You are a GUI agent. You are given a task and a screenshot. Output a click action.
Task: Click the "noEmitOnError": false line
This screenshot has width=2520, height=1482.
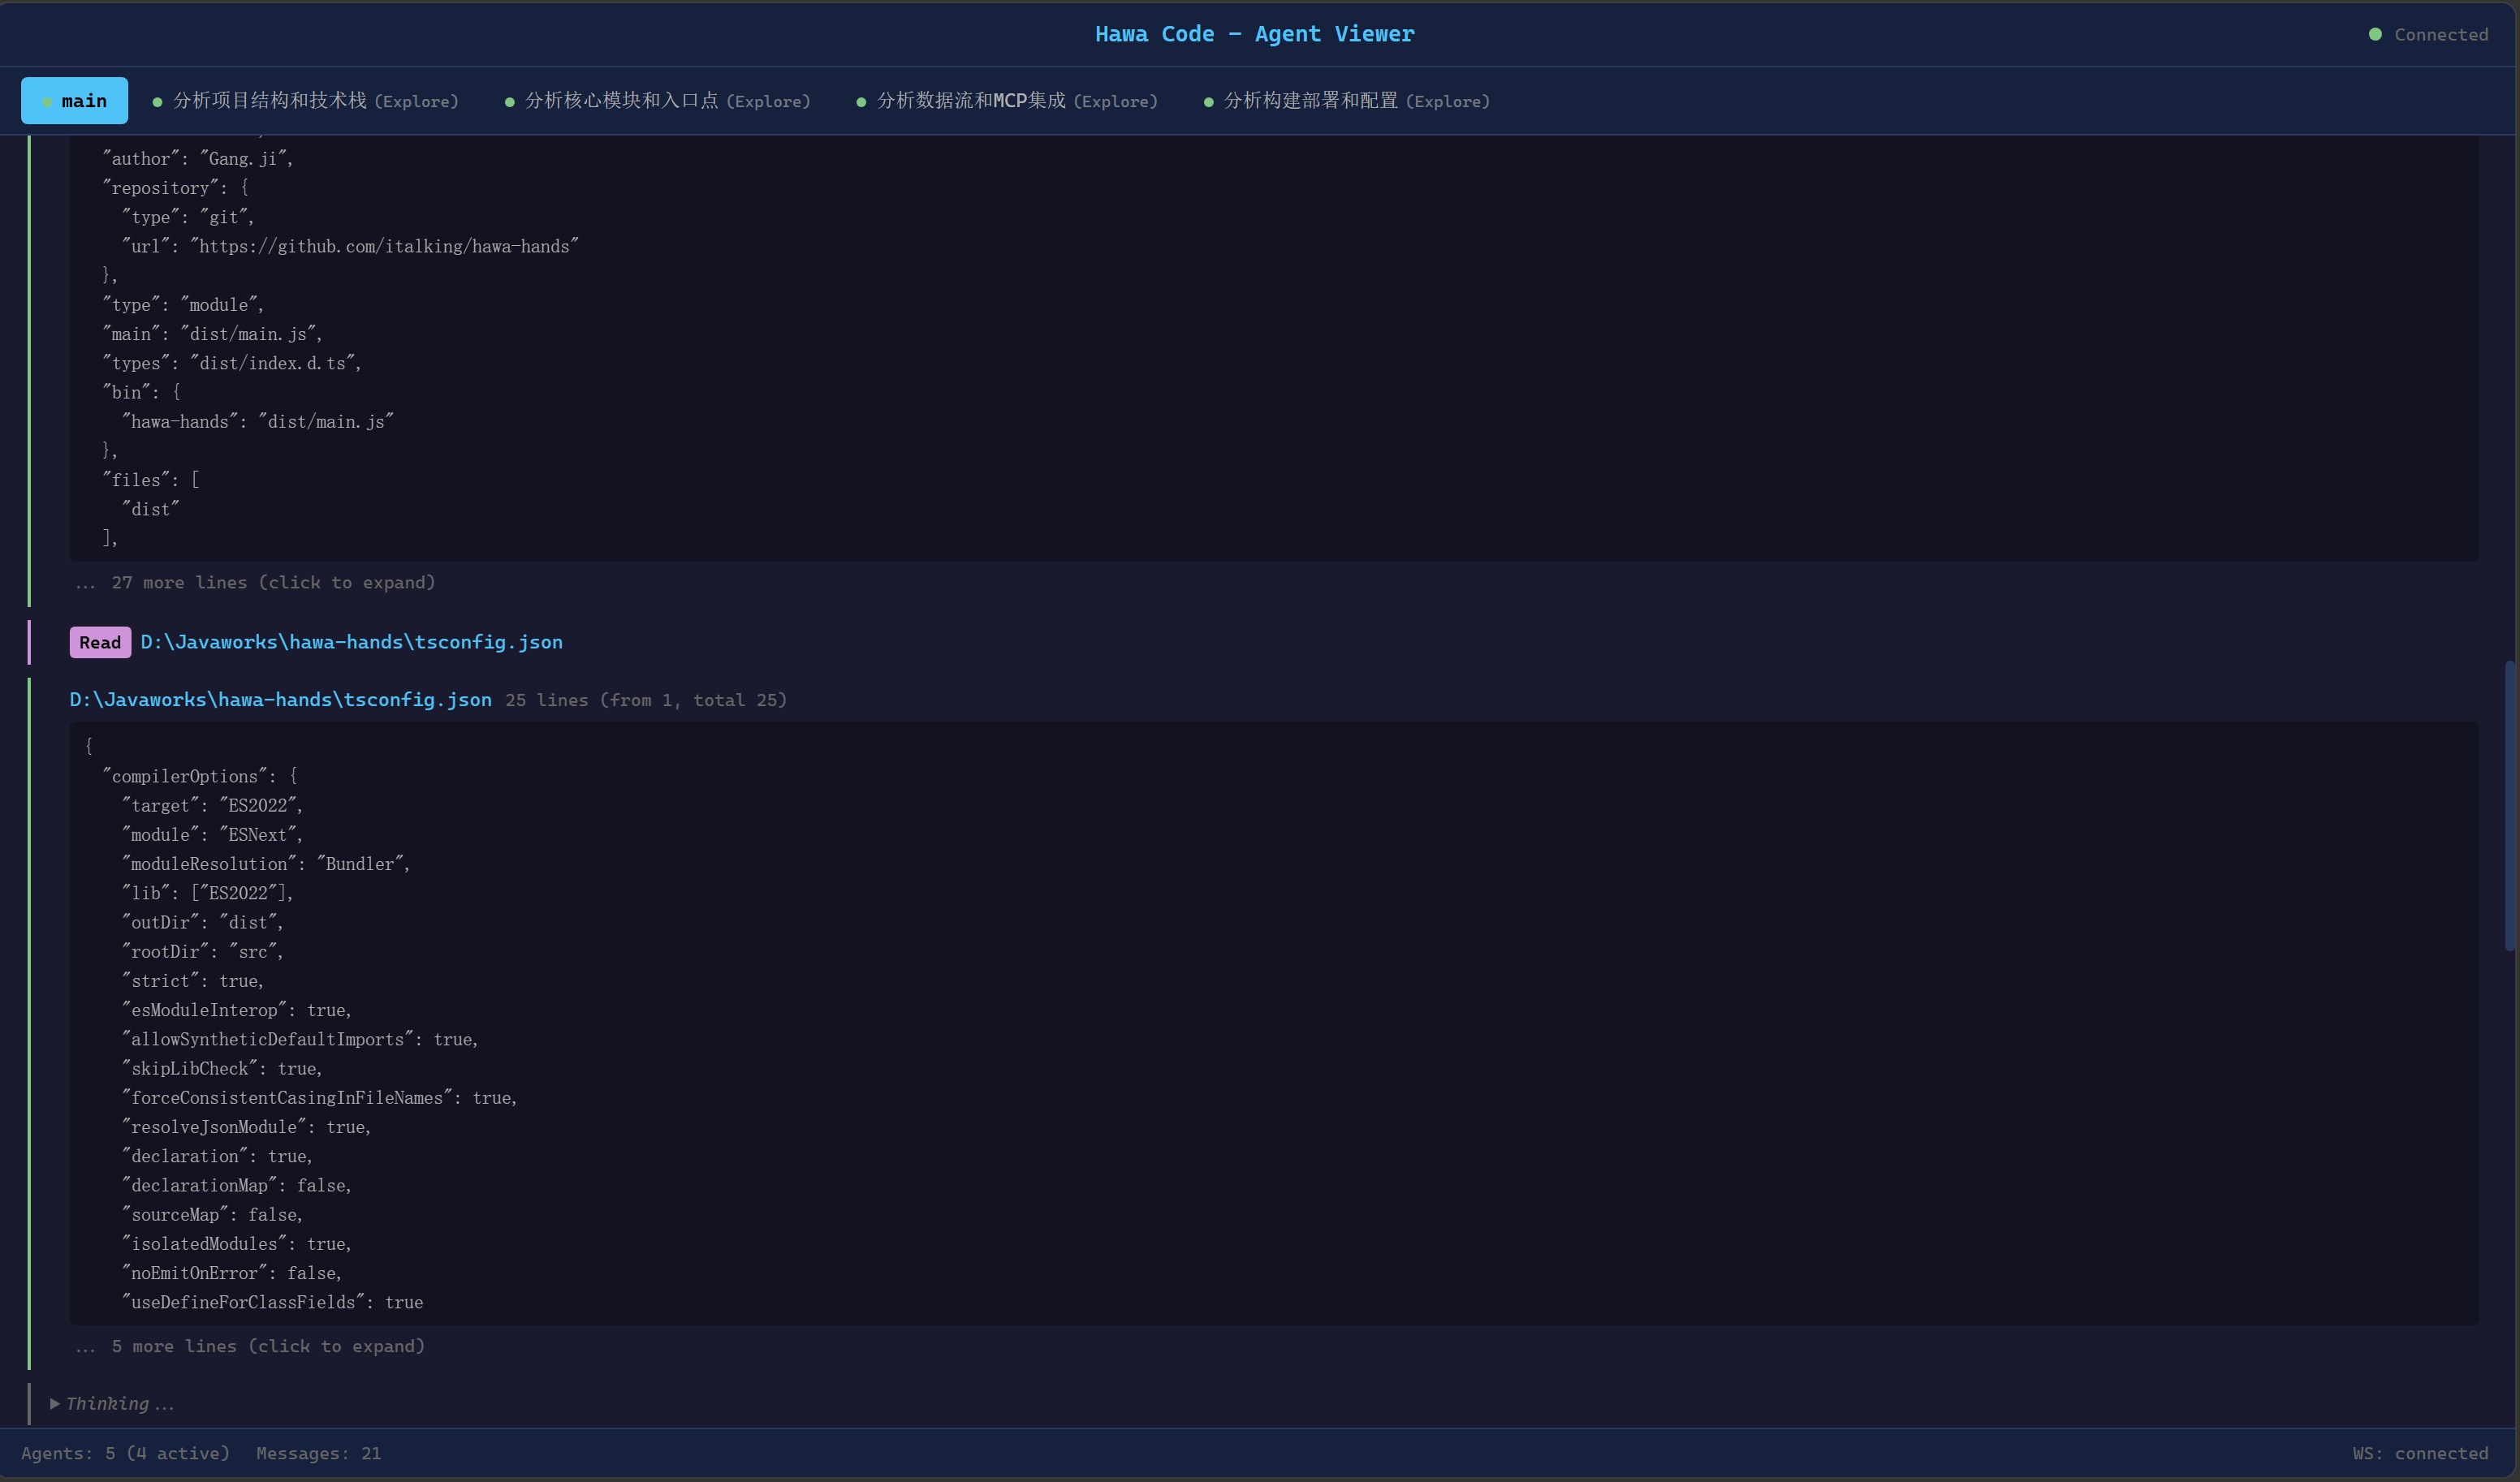(x=231, y=1274)
